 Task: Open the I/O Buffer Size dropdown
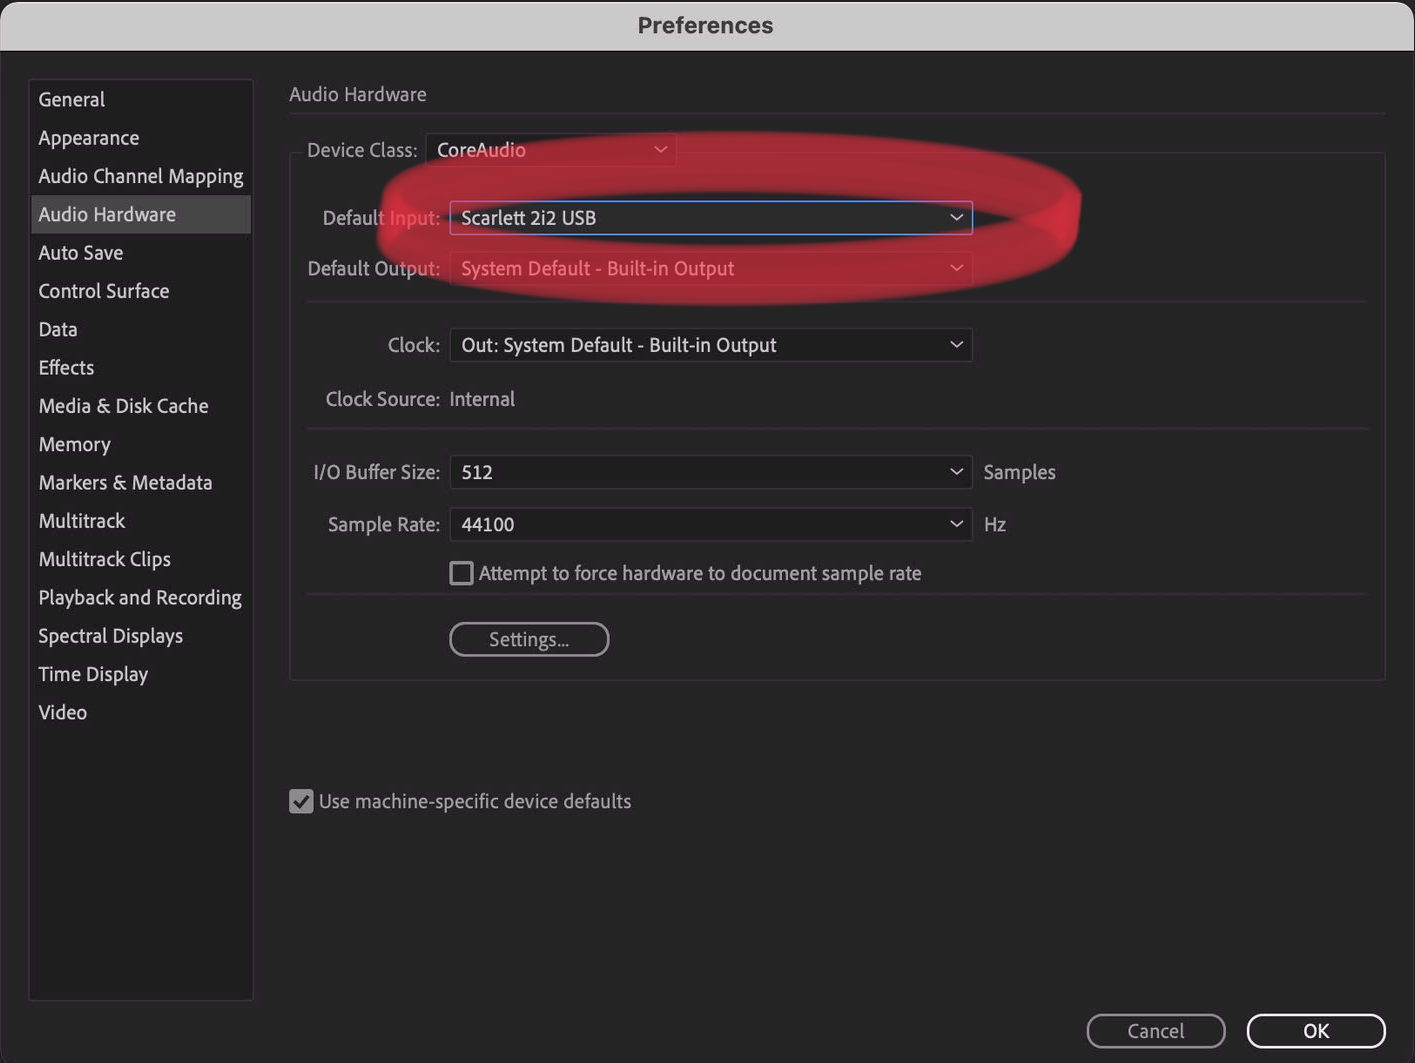(x=711, y=472)
